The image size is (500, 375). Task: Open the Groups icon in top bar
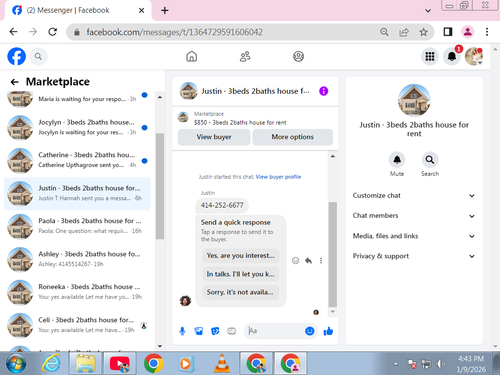(298, 56)
